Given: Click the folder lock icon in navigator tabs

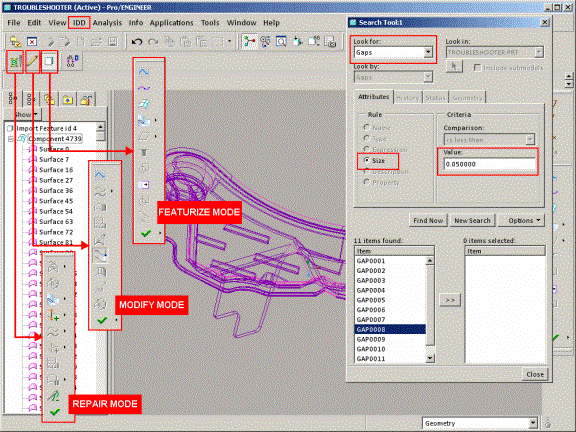Looking at the screenshot, I should coord(86,99).
